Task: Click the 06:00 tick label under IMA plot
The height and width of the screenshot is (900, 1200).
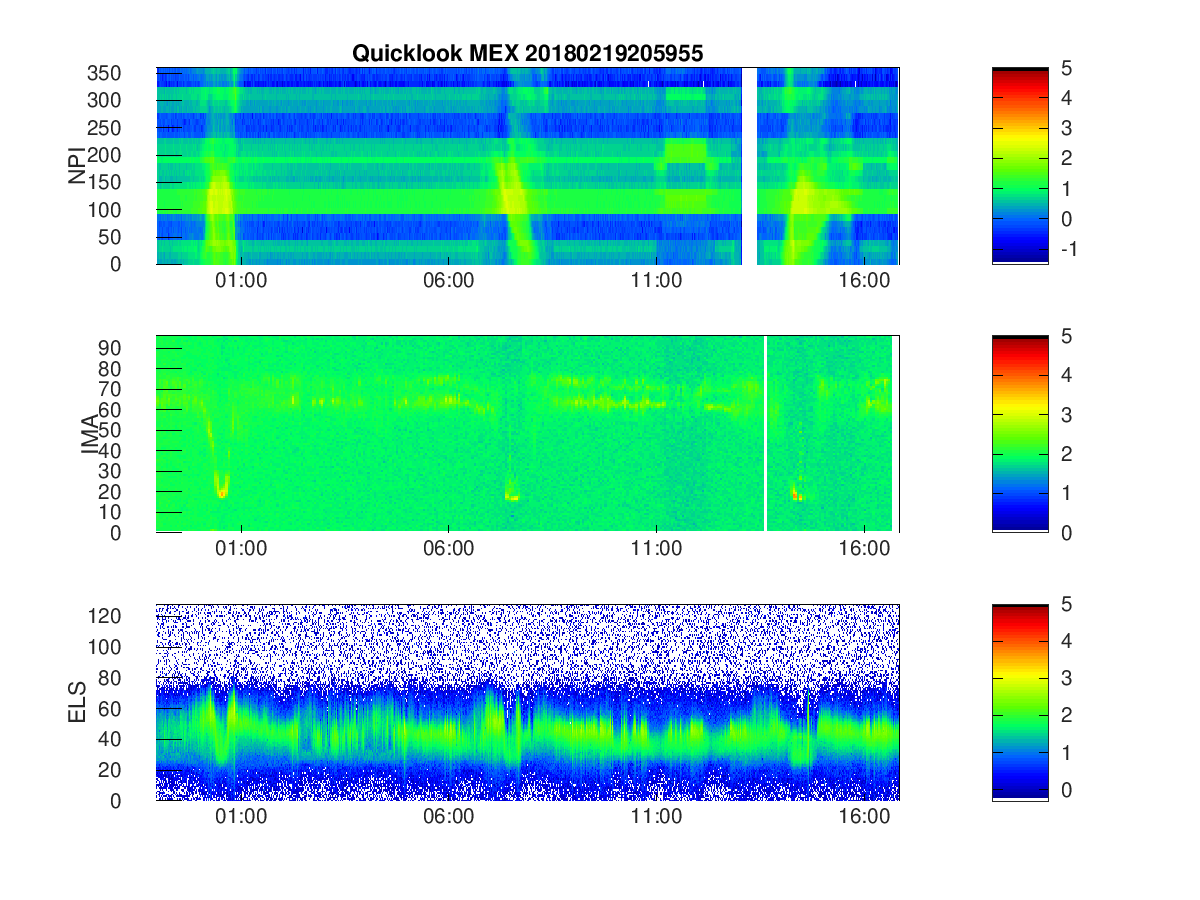Action: coord(449,550)
